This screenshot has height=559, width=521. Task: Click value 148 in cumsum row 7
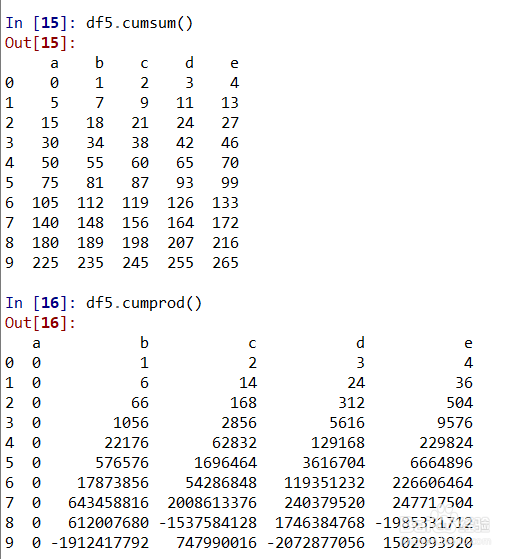pyautogui.click(x=90, y=223)
